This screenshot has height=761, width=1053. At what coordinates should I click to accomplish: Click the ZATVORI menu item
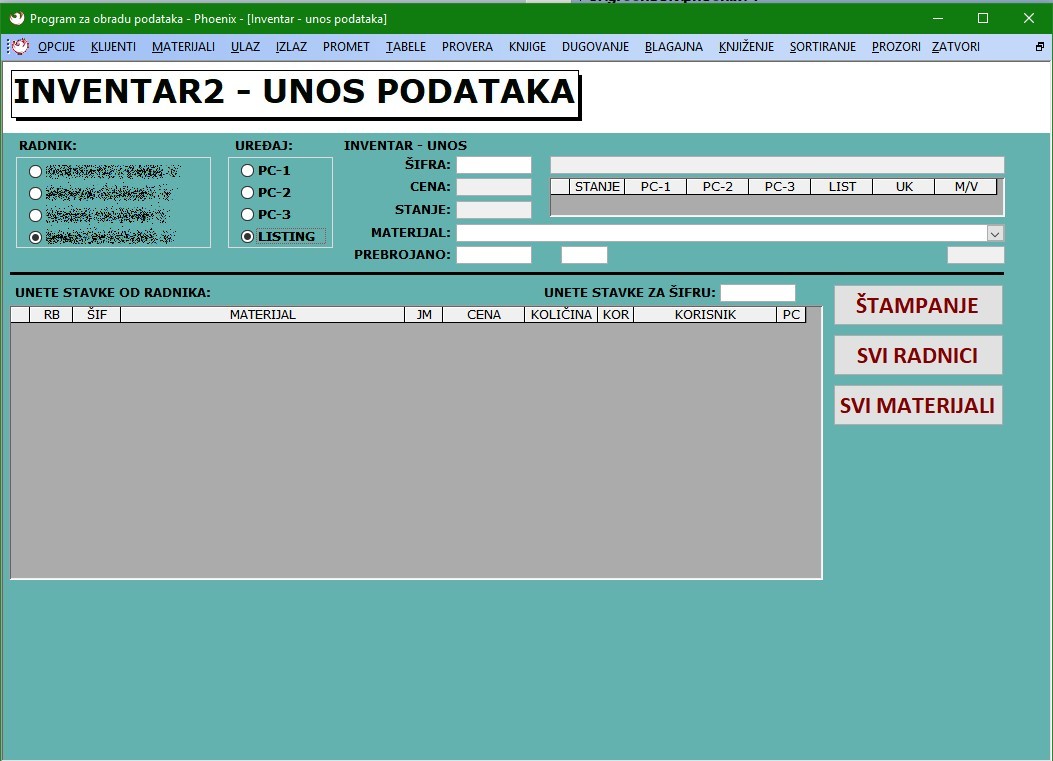[x=955, y=47]
